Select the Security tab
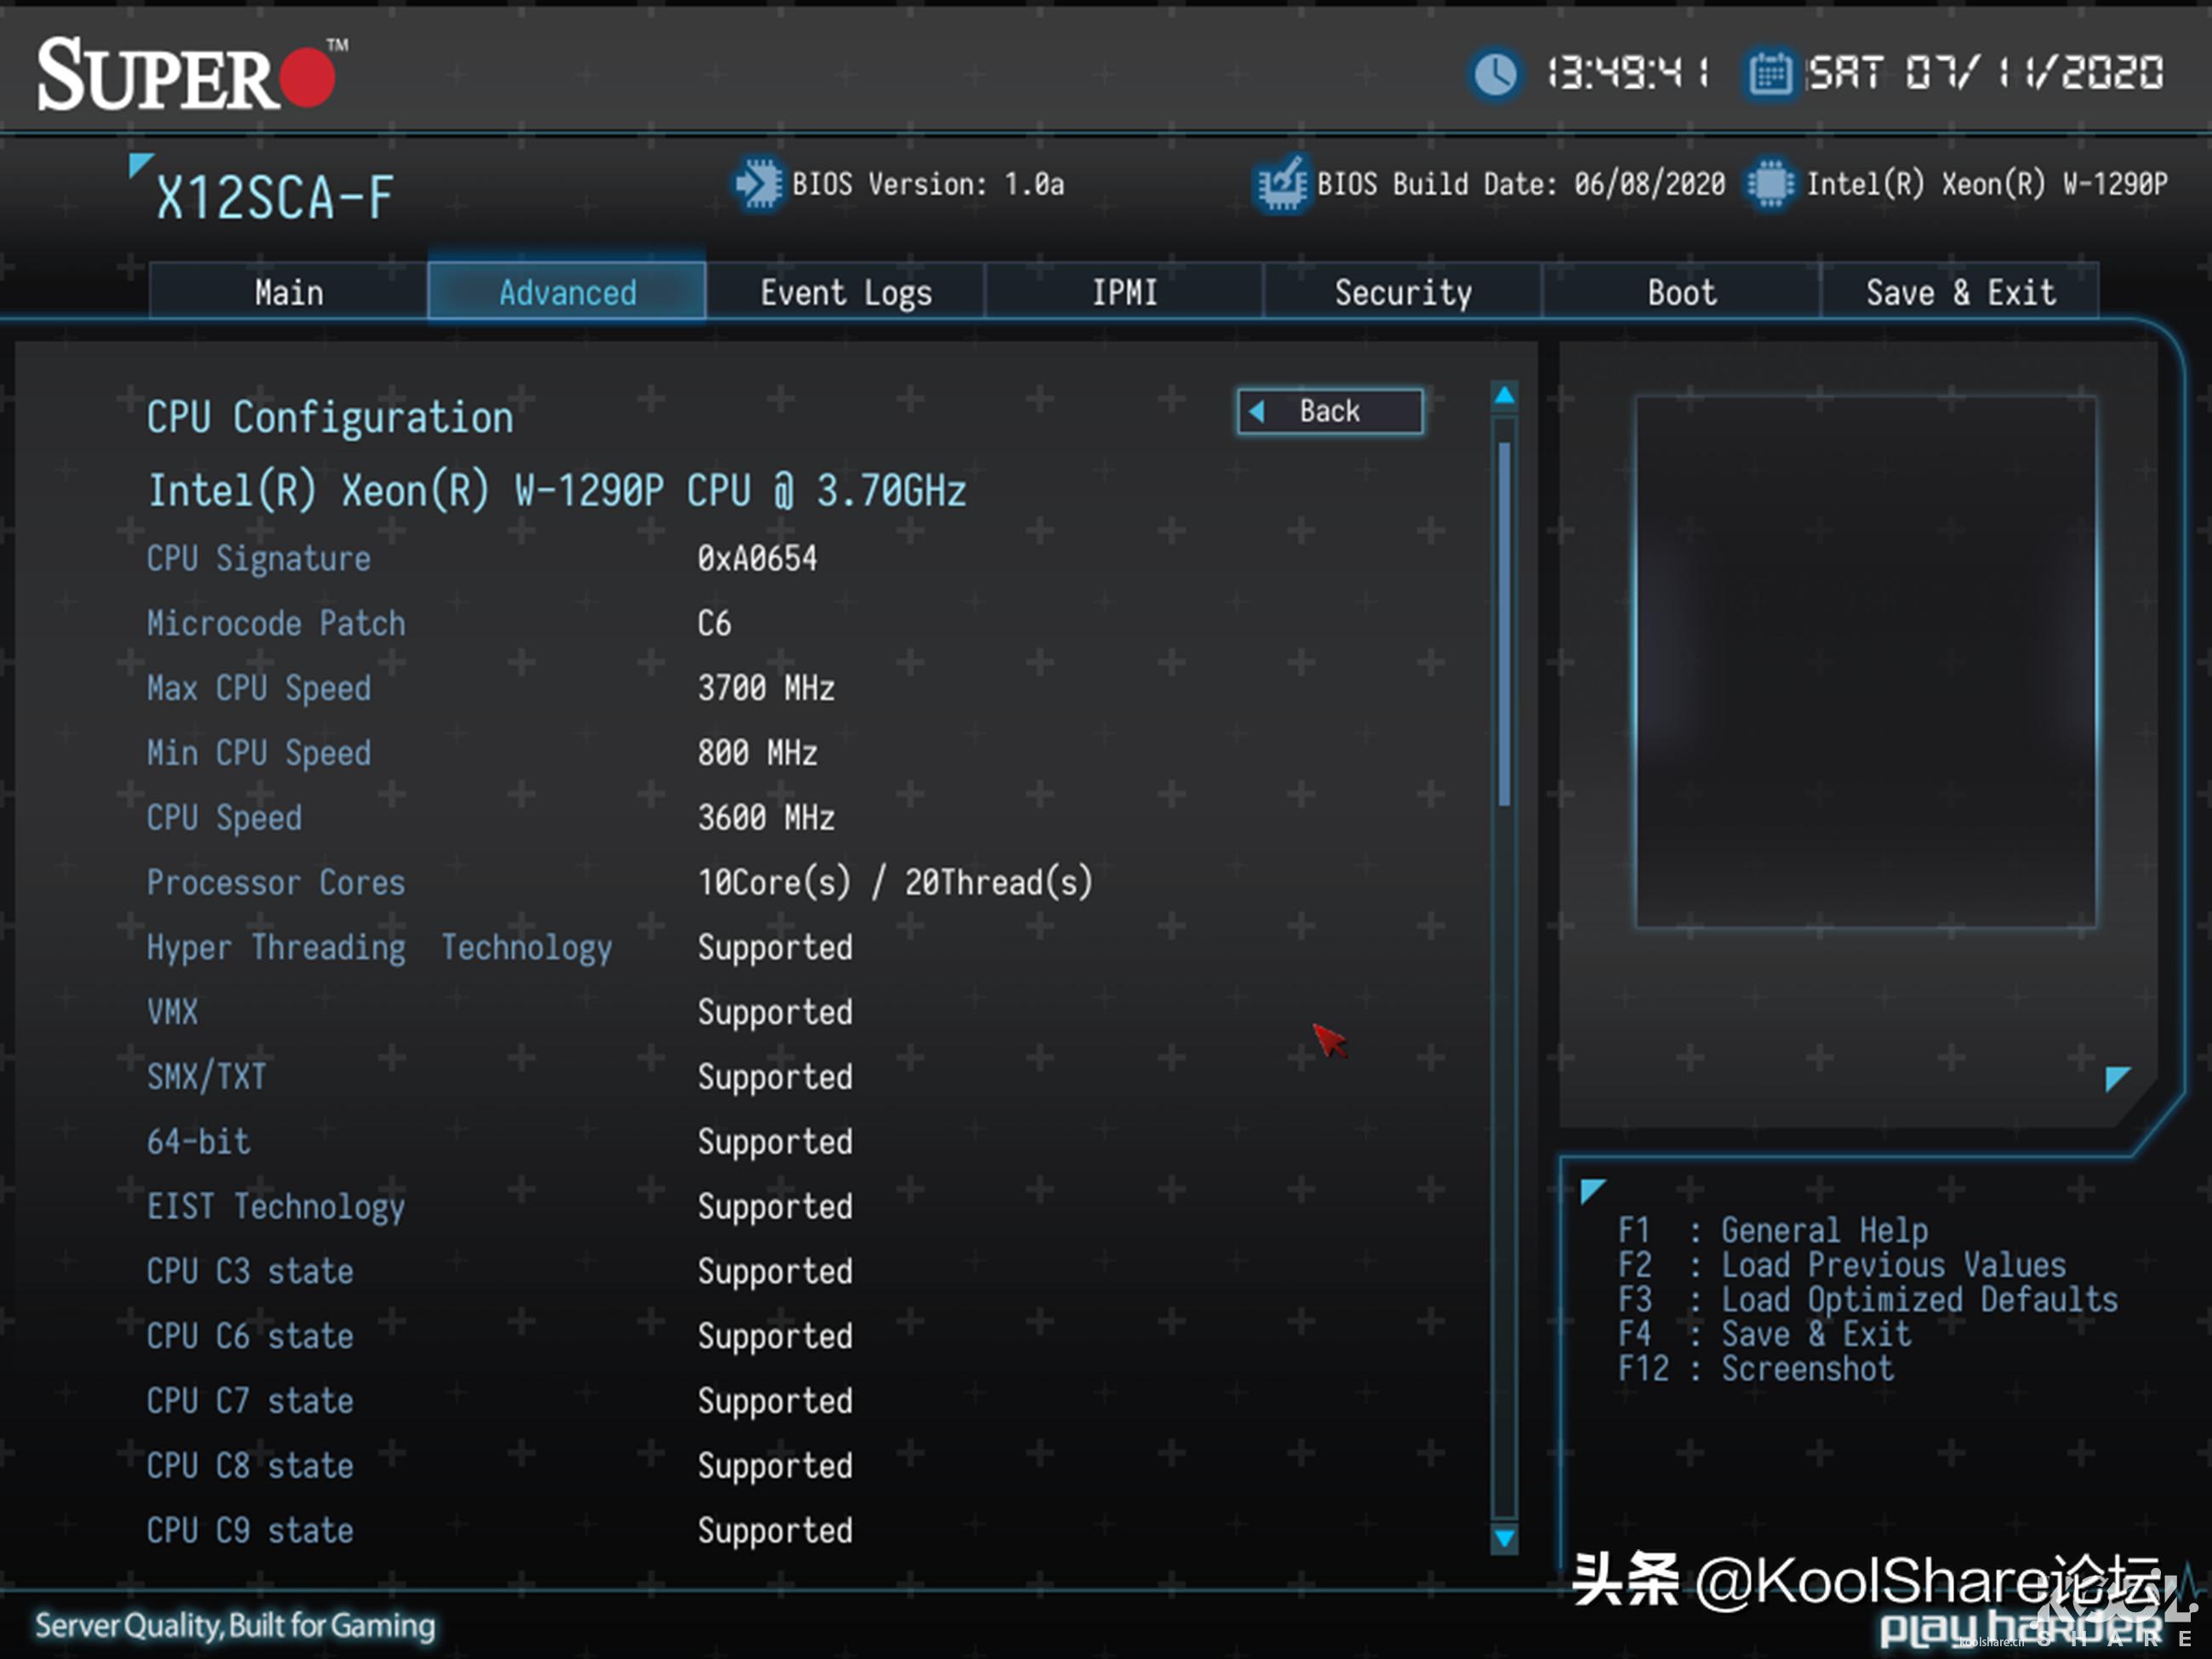The height and width of the screenshot is (1659, 2212). point(1402,292)
